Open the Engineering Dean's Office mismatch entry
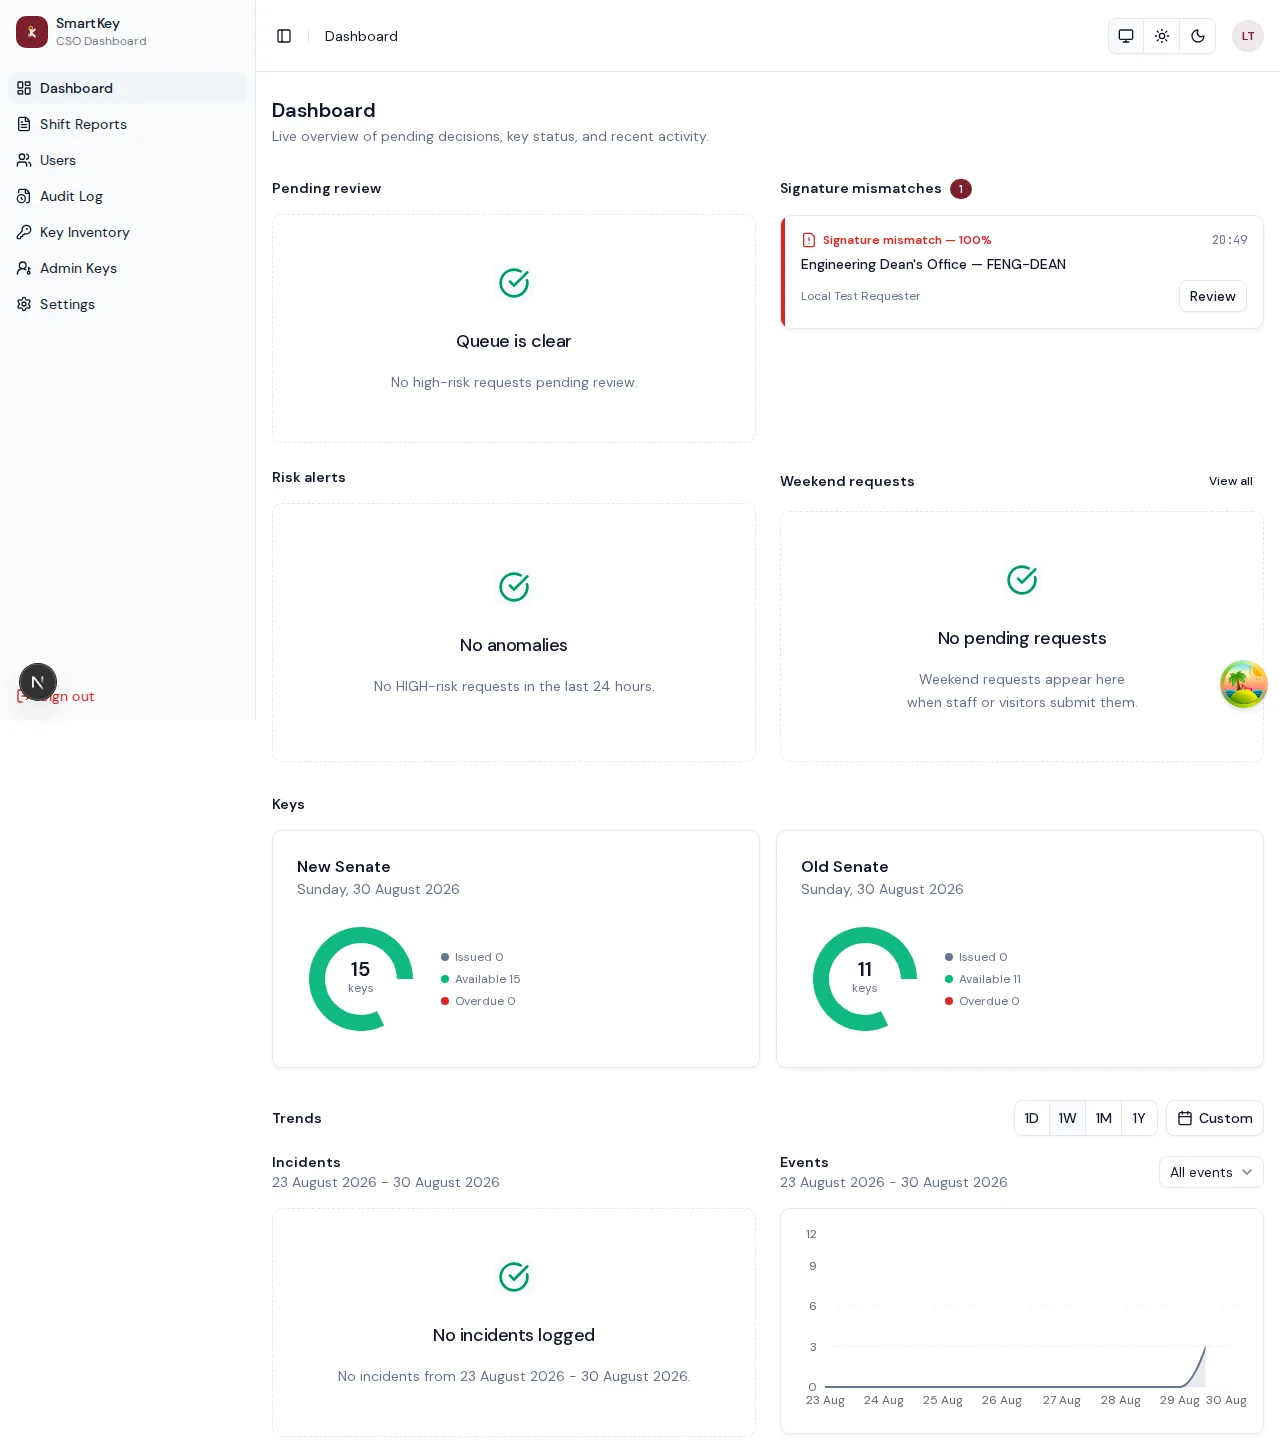Screen dimensions: 1280x1453 [1022, 272]
